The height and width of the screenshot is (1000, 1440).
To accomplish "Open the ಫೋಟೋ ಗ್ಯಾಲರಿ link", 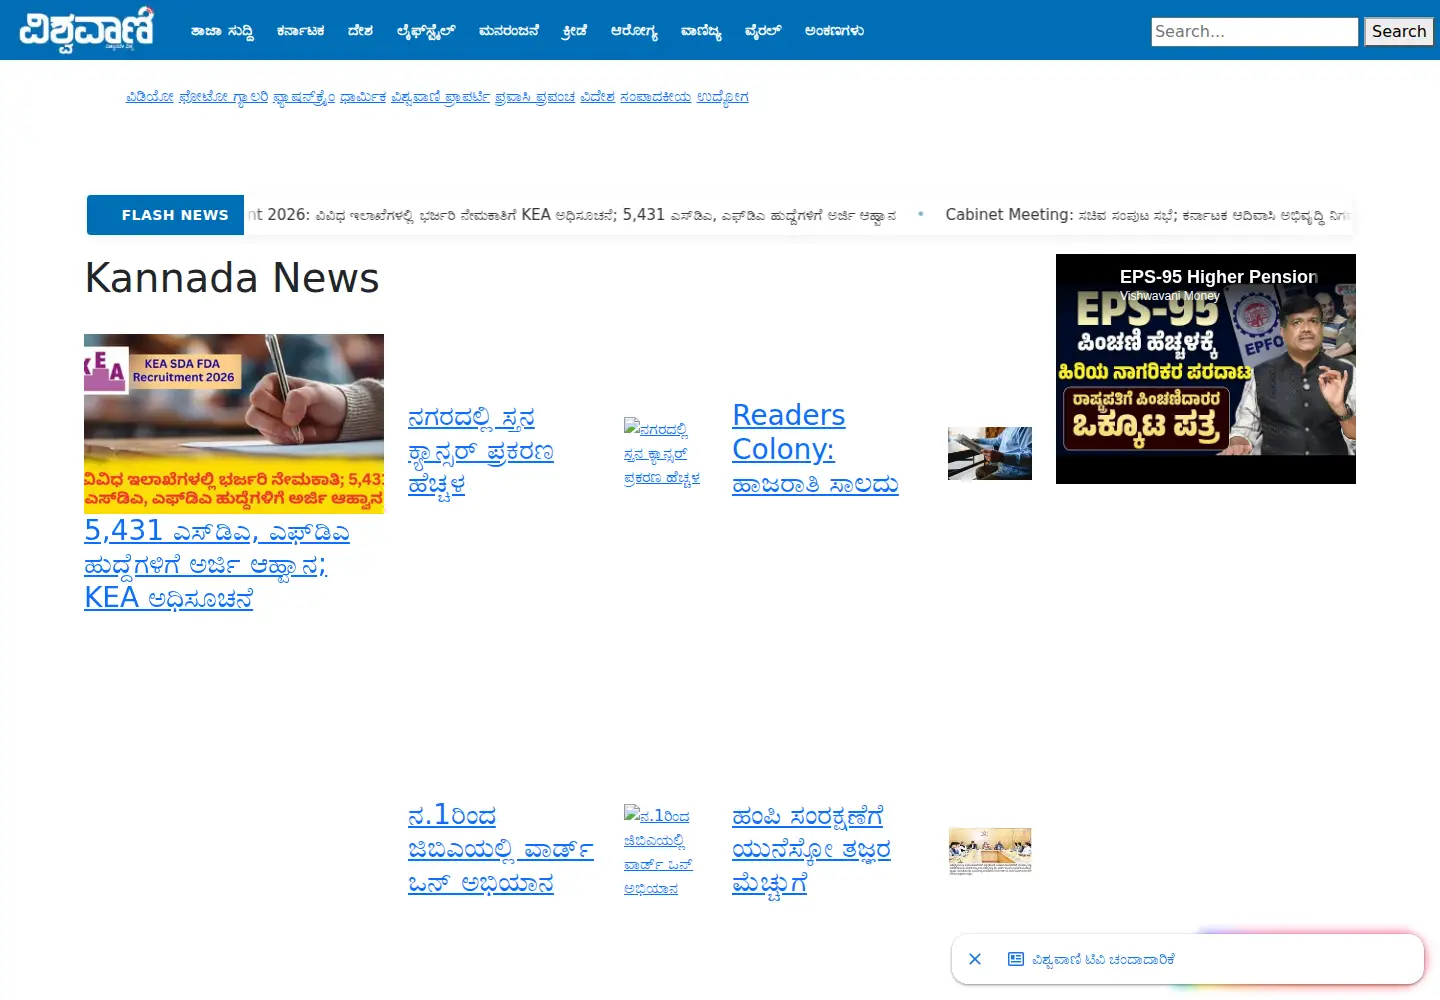I will (x=223, y=97).
